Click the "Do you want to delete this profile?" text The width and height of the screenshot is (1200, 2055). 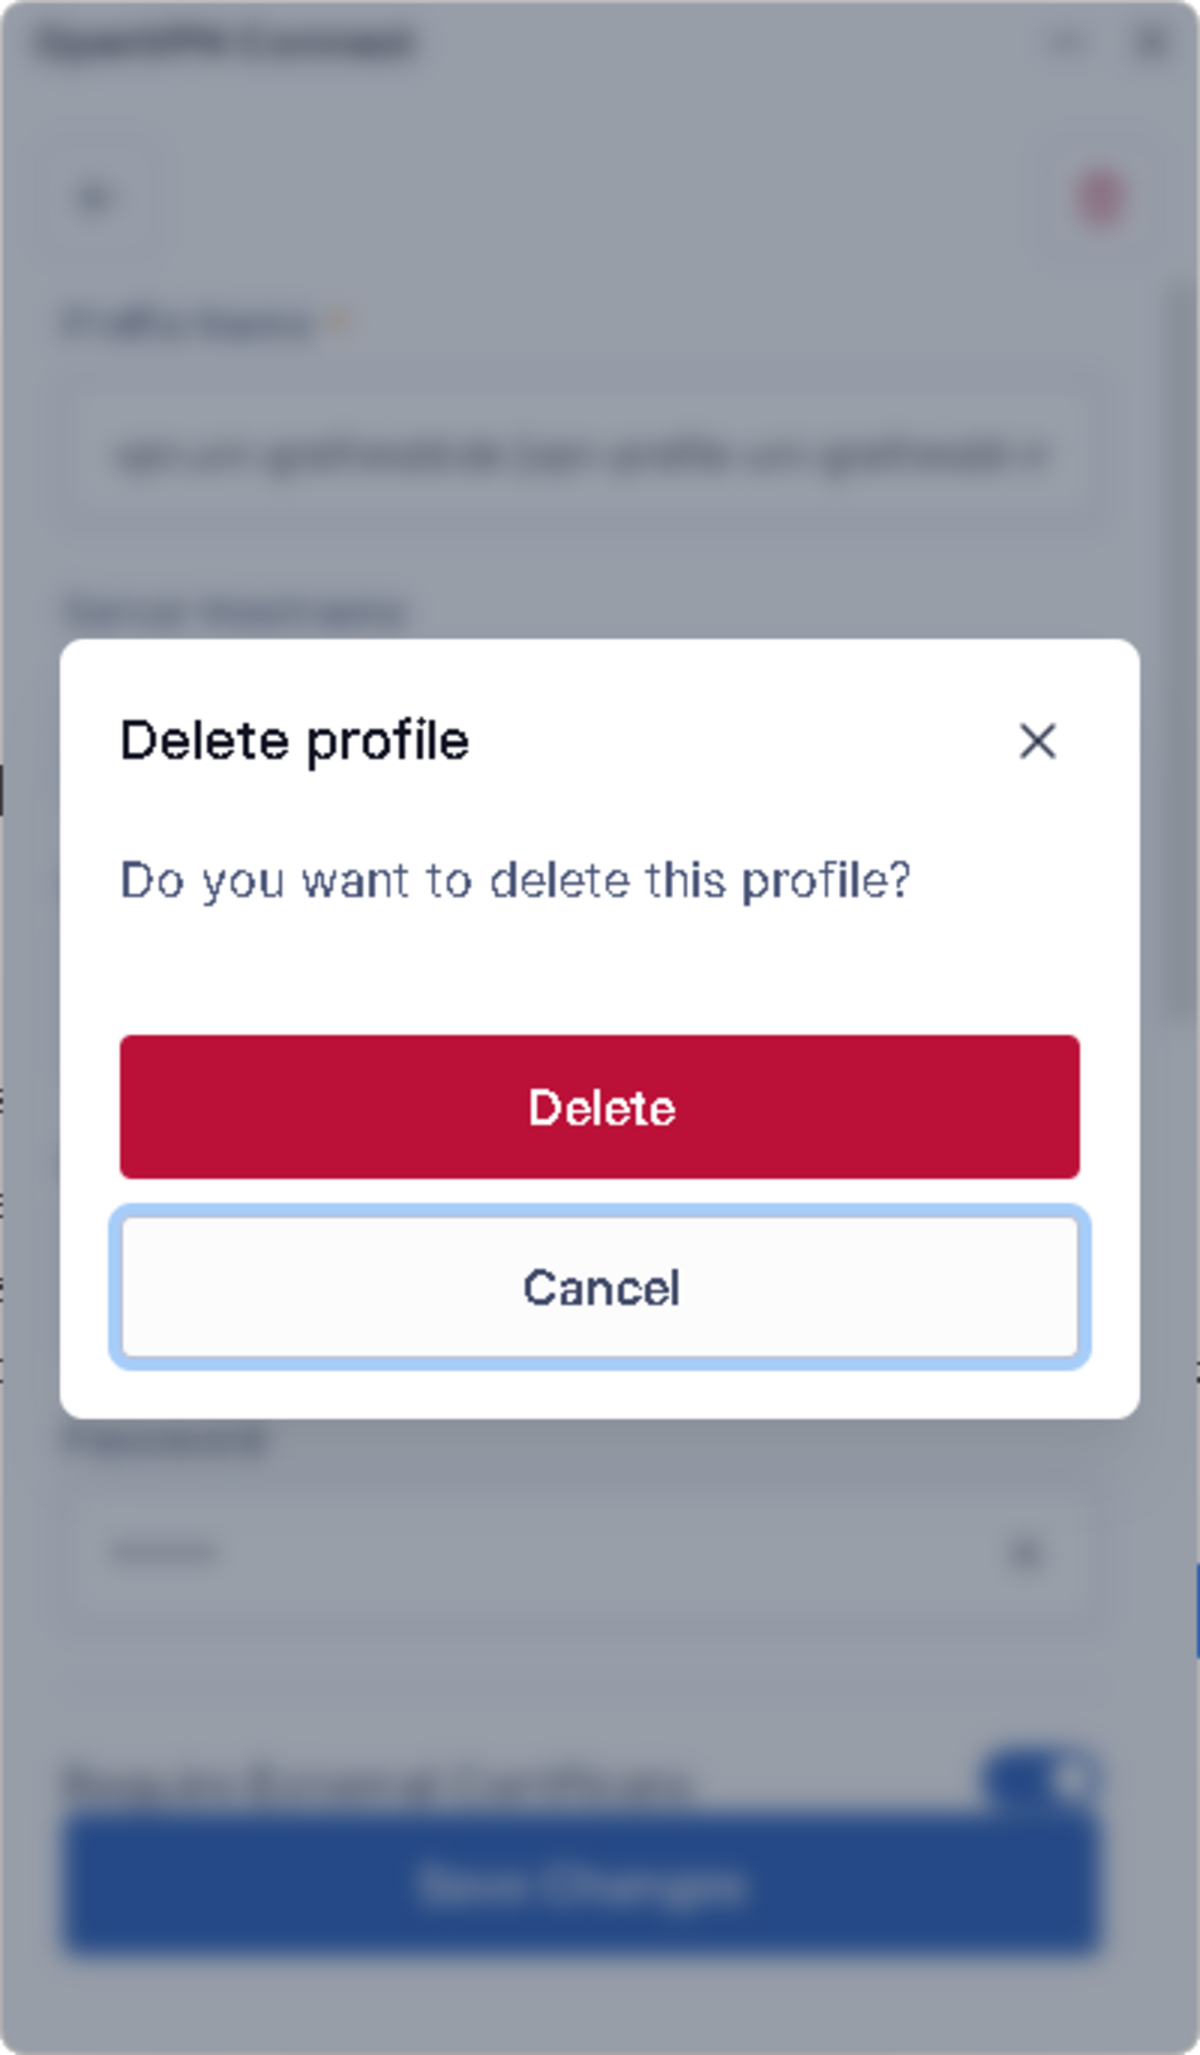(515, 881)
